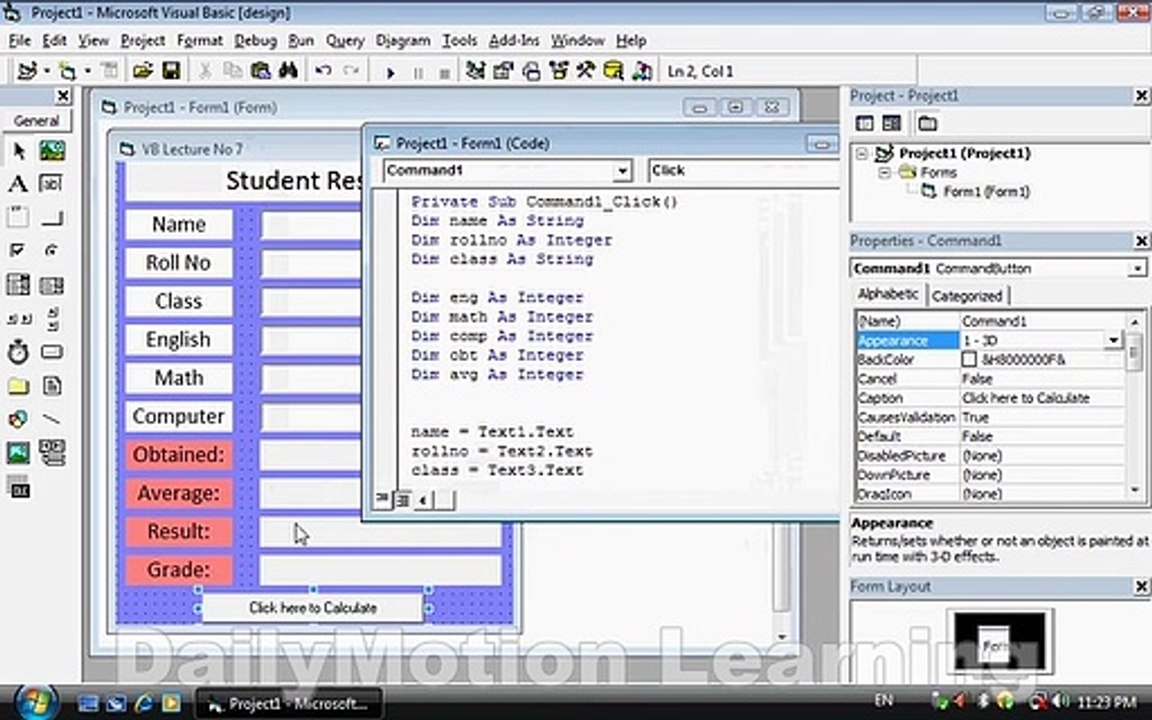Open the General toolbox tab
The height and width of the screenshot is (720, 1152).
click(x=36, y=121)
